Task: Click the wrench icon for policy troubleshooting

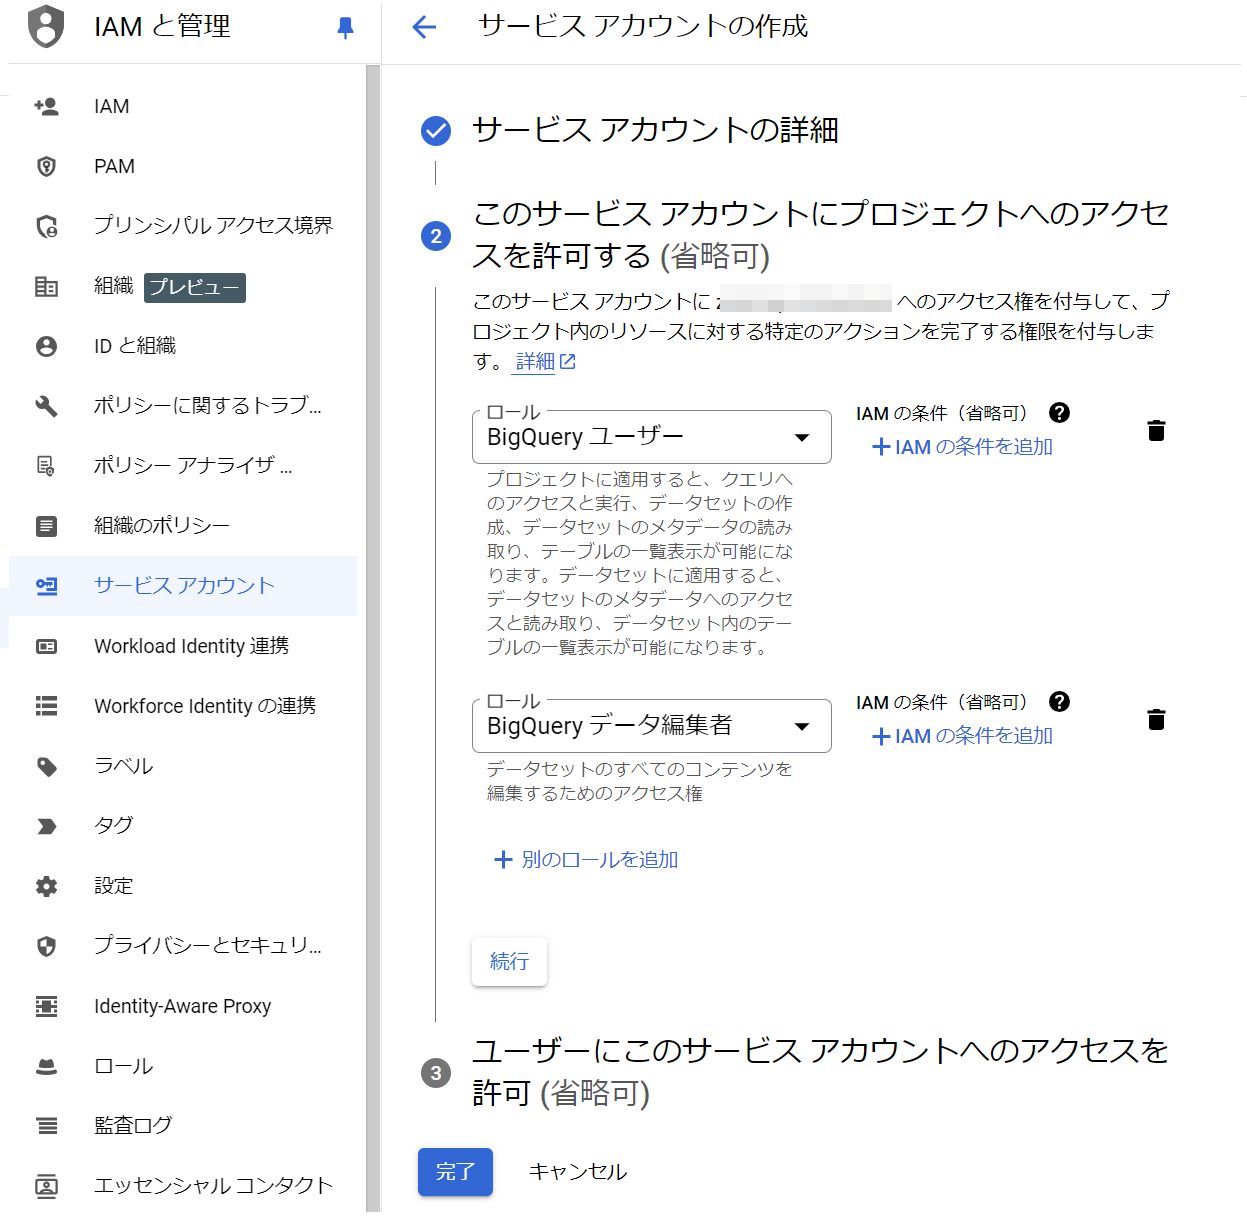Action: pos(46,406)
